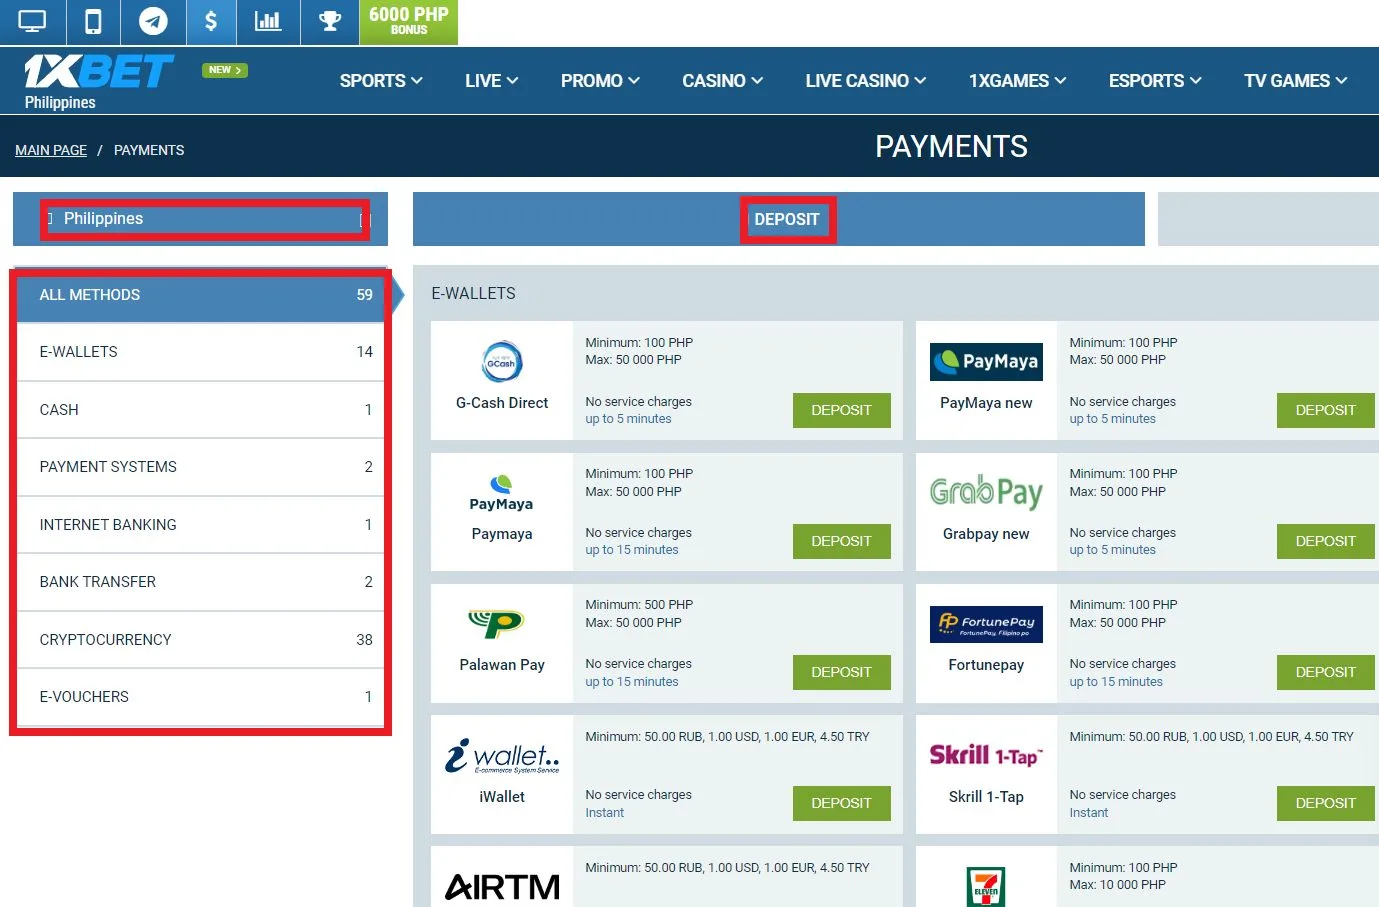The image size is (1379, 907).
Task: Click DEPOSIT button for Skrill 1-Tap
Action: (x=1326, y=803)
